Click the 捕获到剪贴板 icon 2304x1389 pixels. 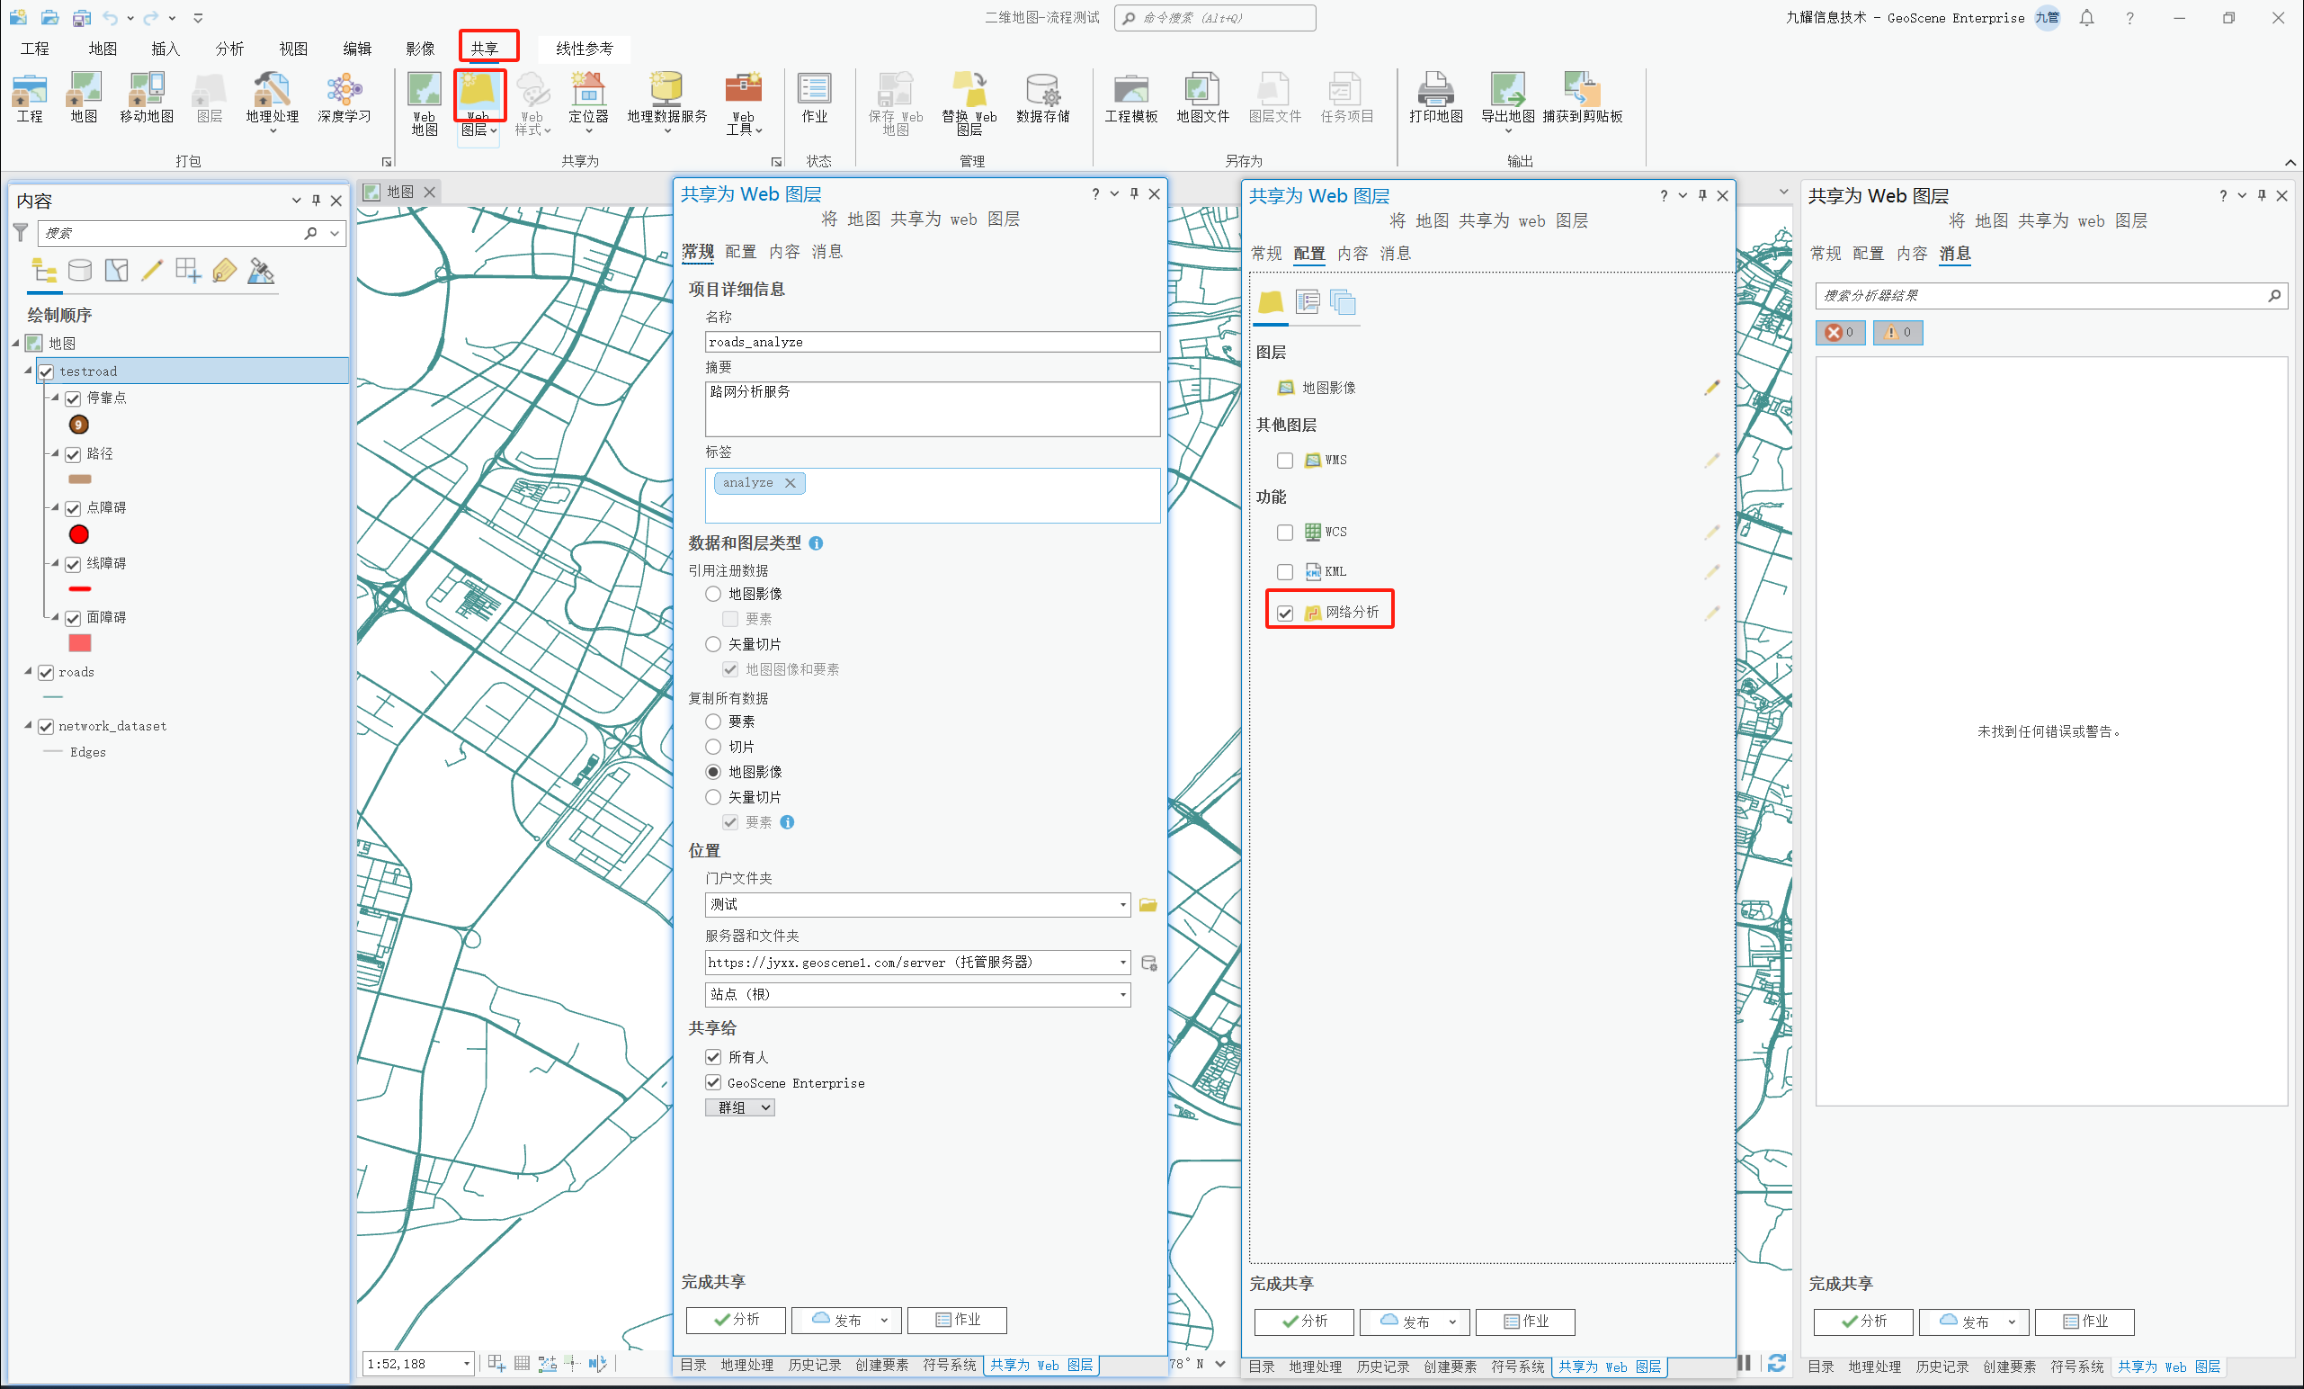point(1582,98)
